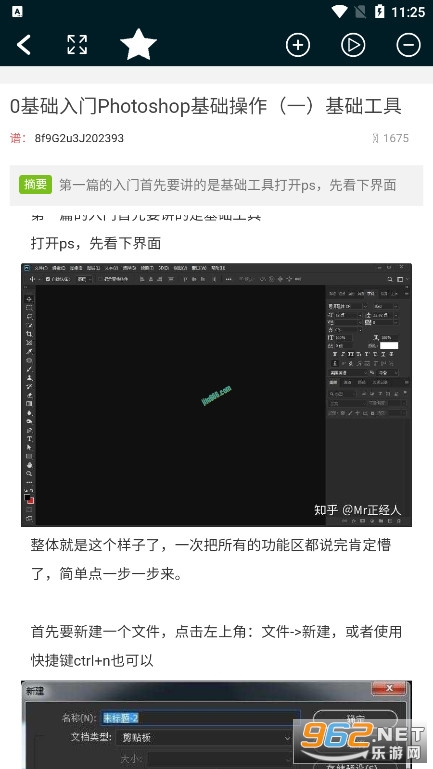
Task: Open the 文档类型 dropdown showing 剪贴板
Action: pos(205,737)
